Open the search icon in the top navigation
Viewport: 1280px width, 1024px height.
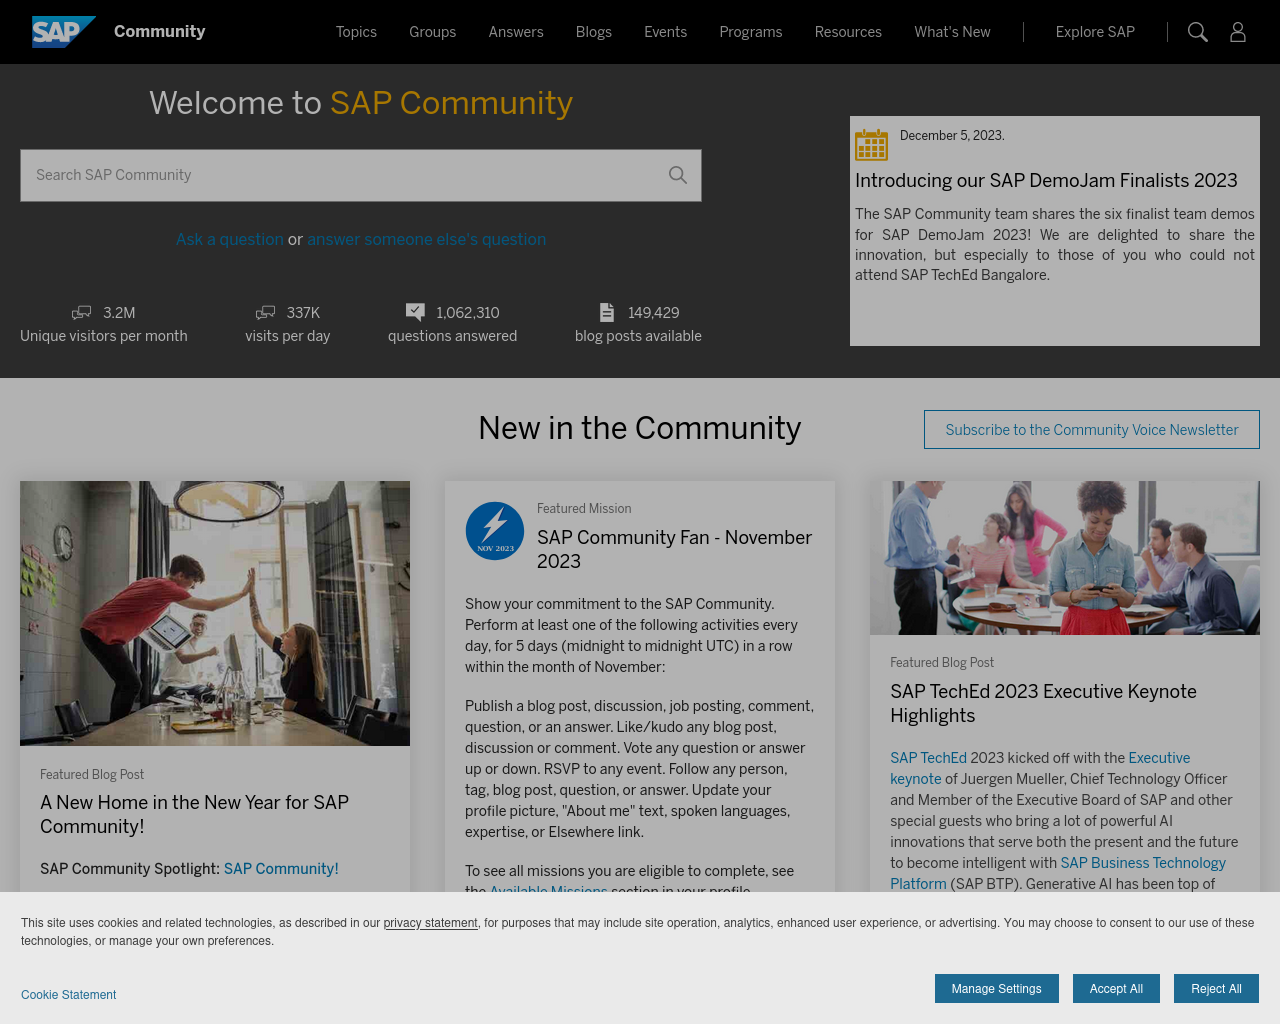pyautogui.click(x=1197, y=32)
